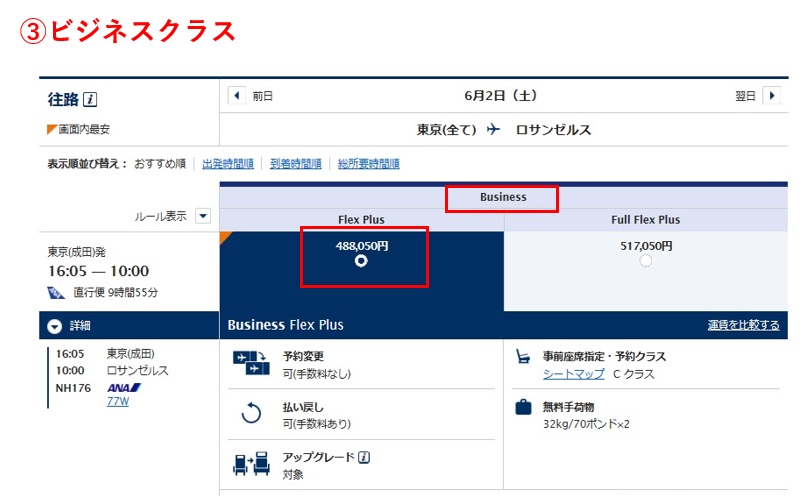Select the Flex Plus fare column header
Viewport: 803px width, 496px height.
361,220
